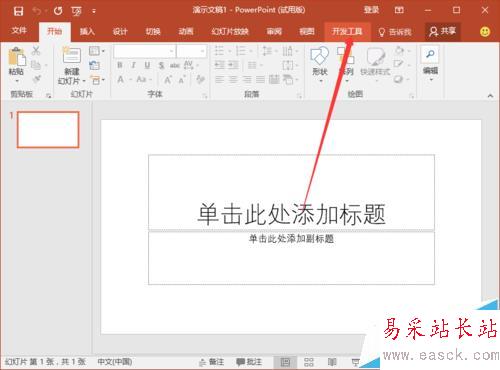
Task: Toggle Align Left paragraph alignment
Action: click(x=219, y=80)
